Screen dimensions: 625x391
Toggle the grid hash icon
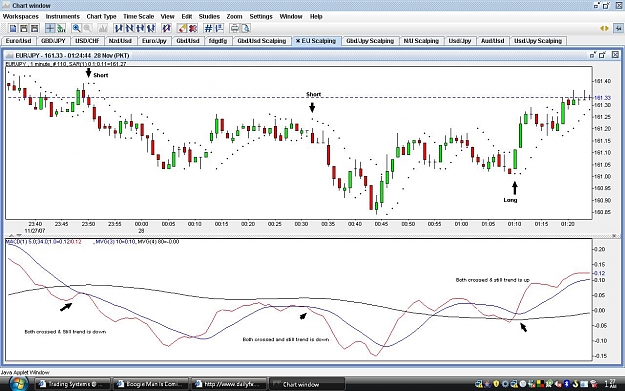[x=208, y=28]
